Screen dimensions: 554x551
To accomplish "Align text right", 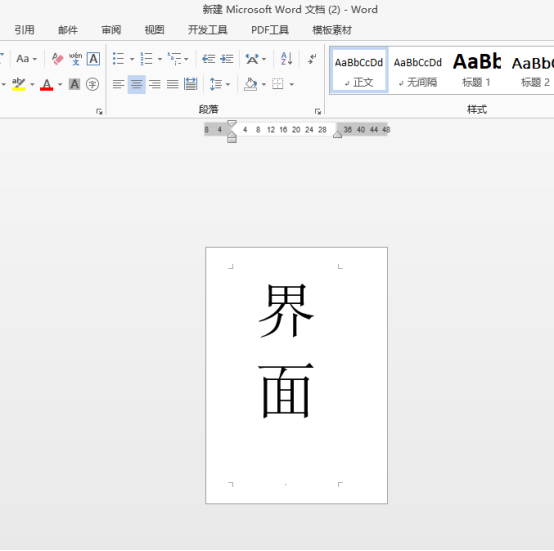I will pyautogui.click(x=154, y=84).
